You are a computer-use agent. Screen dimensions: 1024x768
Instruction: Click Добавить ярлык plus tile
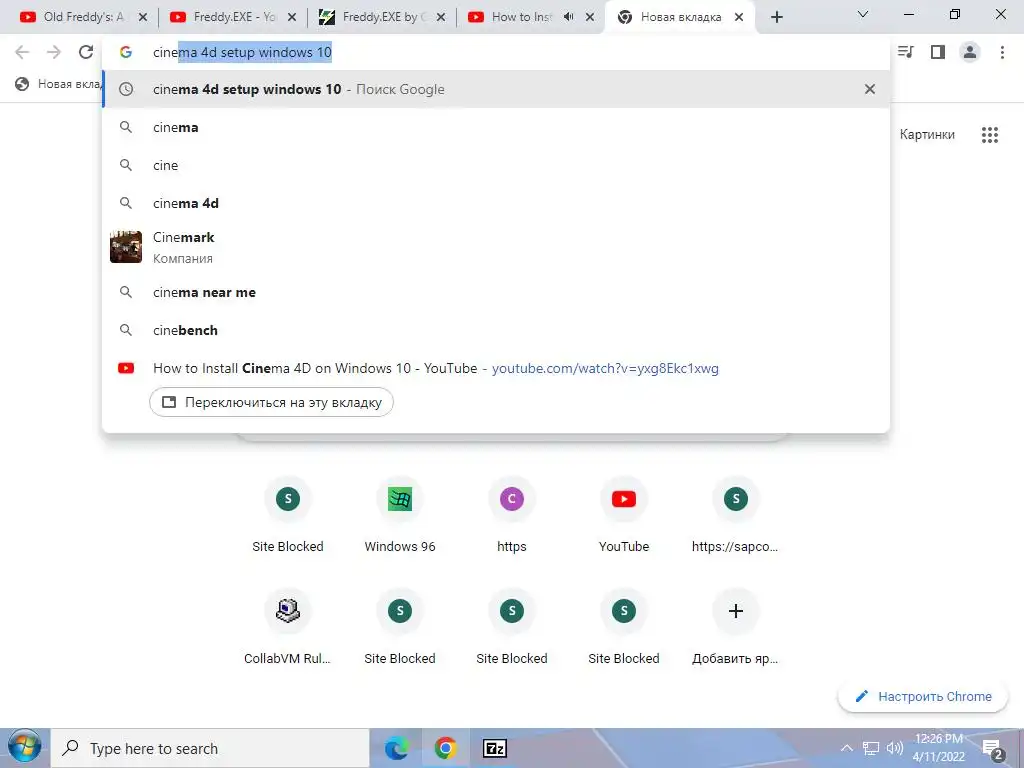coord(735,627)
